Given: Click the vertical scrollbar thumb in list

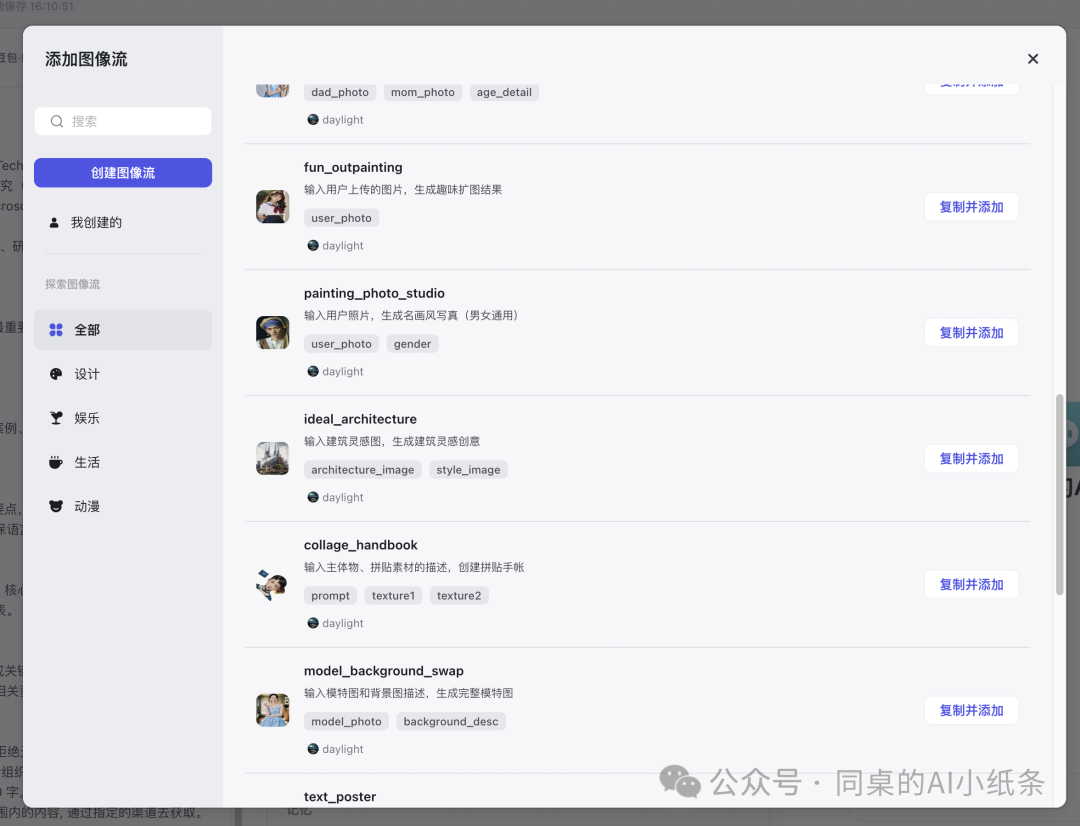Looking at the screenshot, I should coord(1059,495).
